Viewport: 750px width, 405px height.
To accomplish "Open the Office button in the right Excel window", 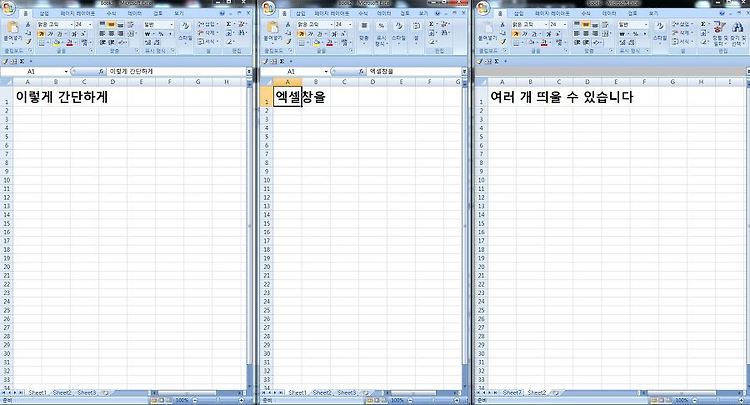I will pos(482,8).
